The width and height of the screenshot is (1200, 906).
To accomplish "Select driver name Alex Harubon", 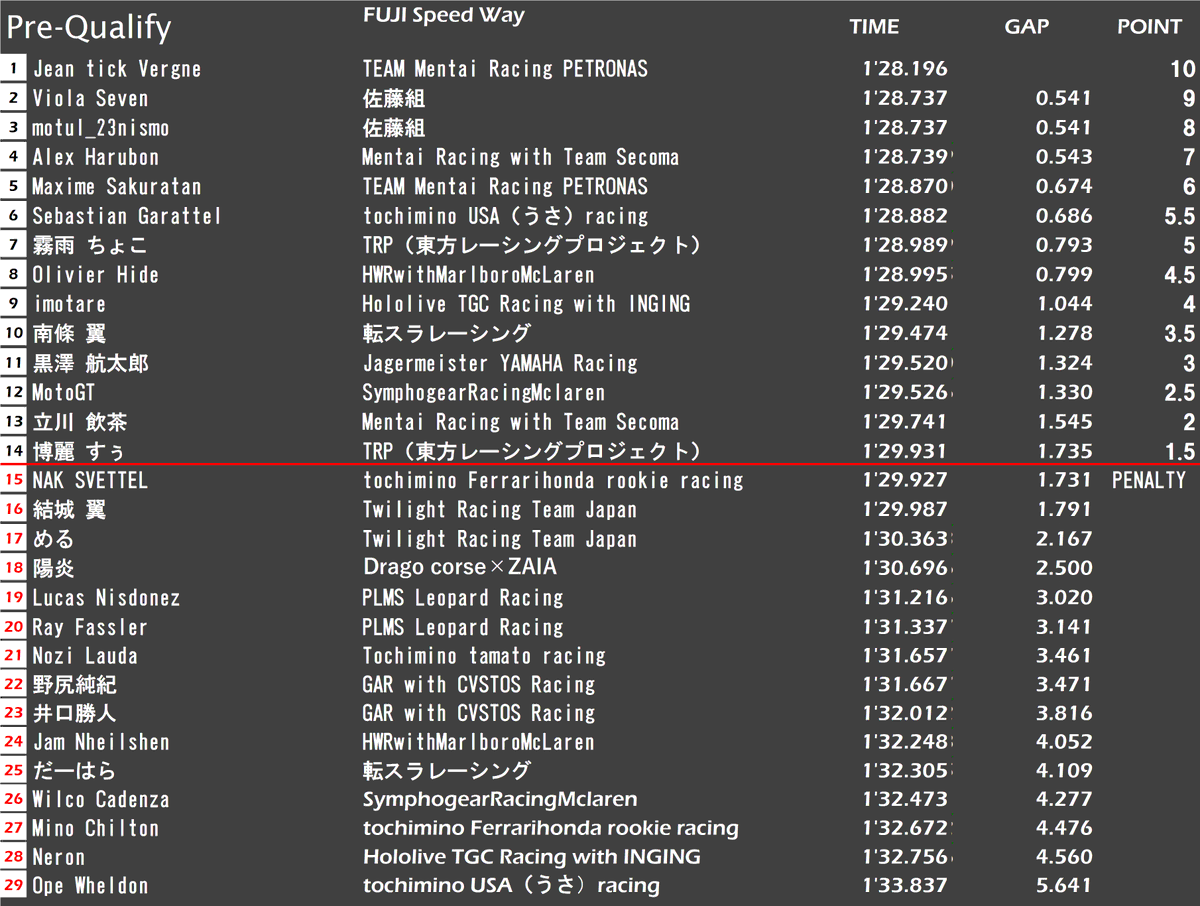I will (95, 157).
